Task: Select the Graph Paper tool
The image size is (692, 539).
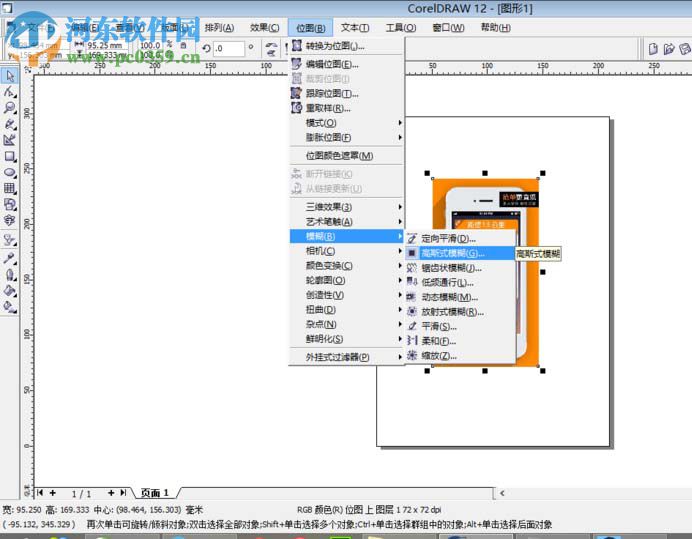Action: (x=10, y=188)
